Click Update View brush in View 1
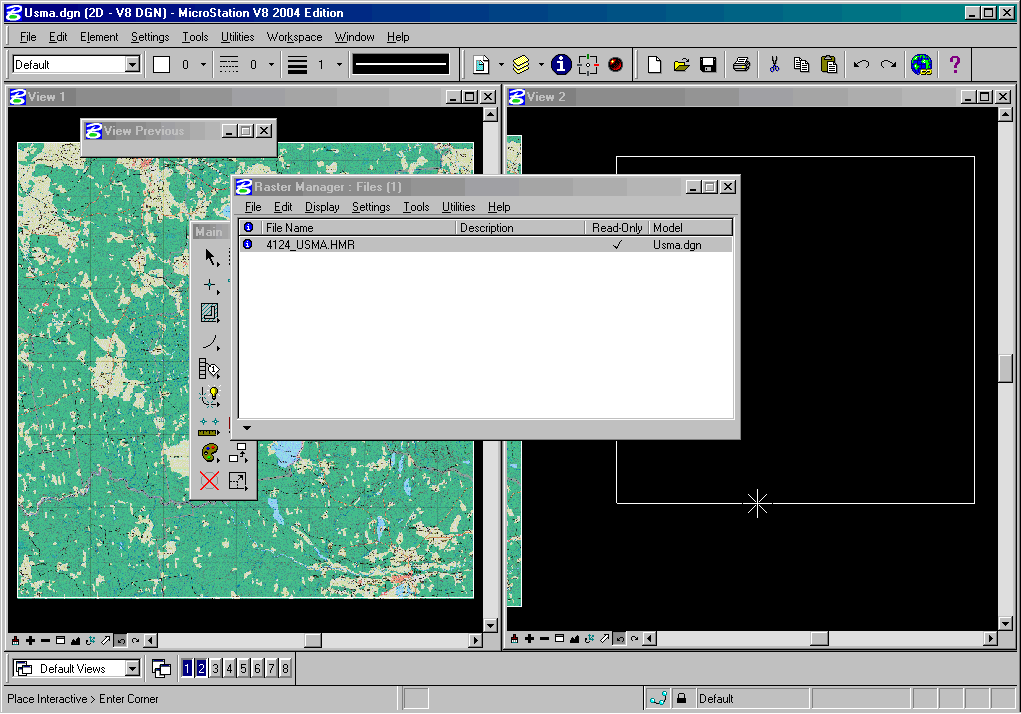Image resolution: width=1021 pixels, height=714 pixels. [x=16, y=640]
